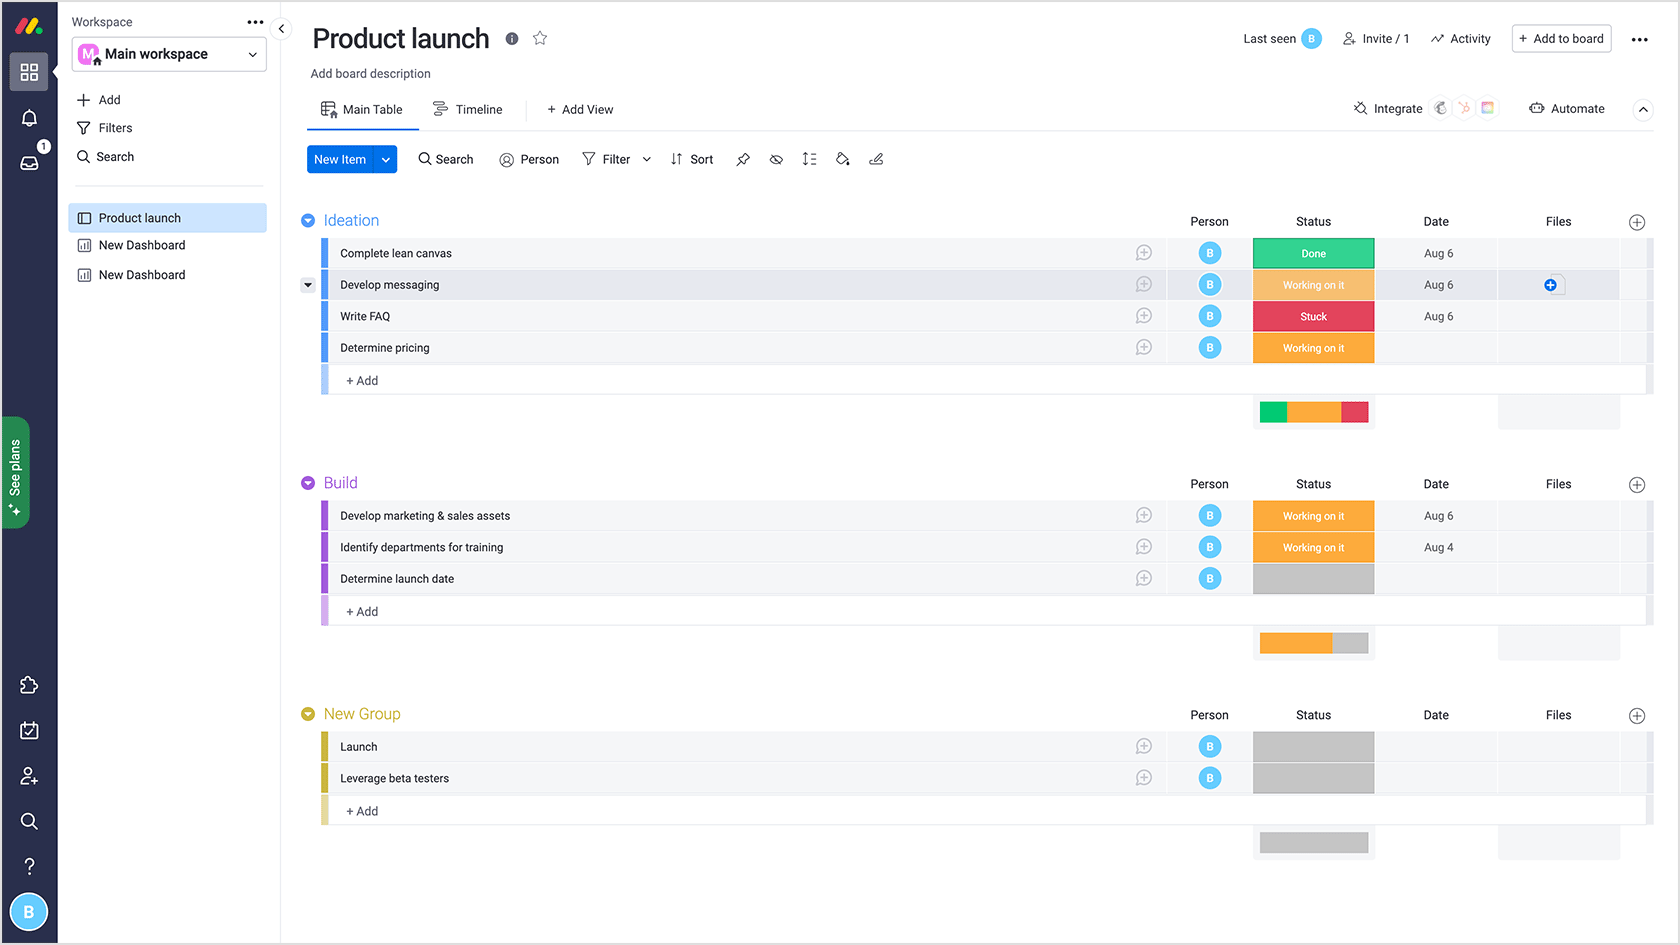The width and height of the screenshot is (1680, 945).
Task: Open notifications via the bell icon
Action: (x=29, y=117)
